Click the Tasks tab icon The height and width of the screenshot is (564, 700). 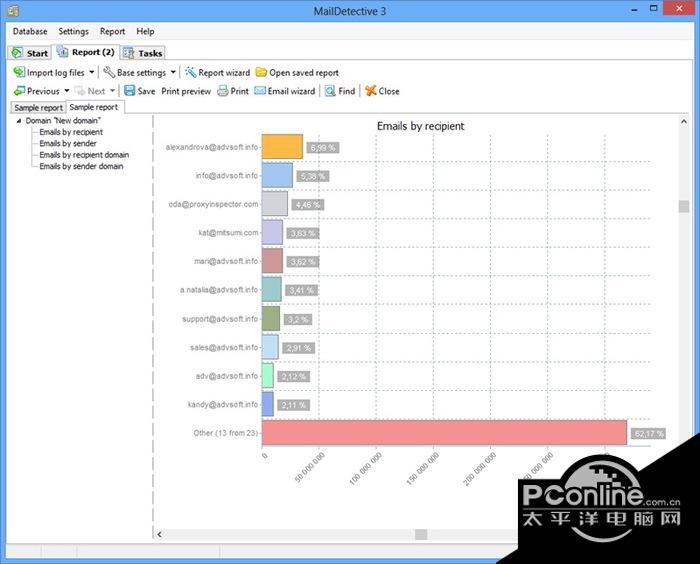point(129,53)
